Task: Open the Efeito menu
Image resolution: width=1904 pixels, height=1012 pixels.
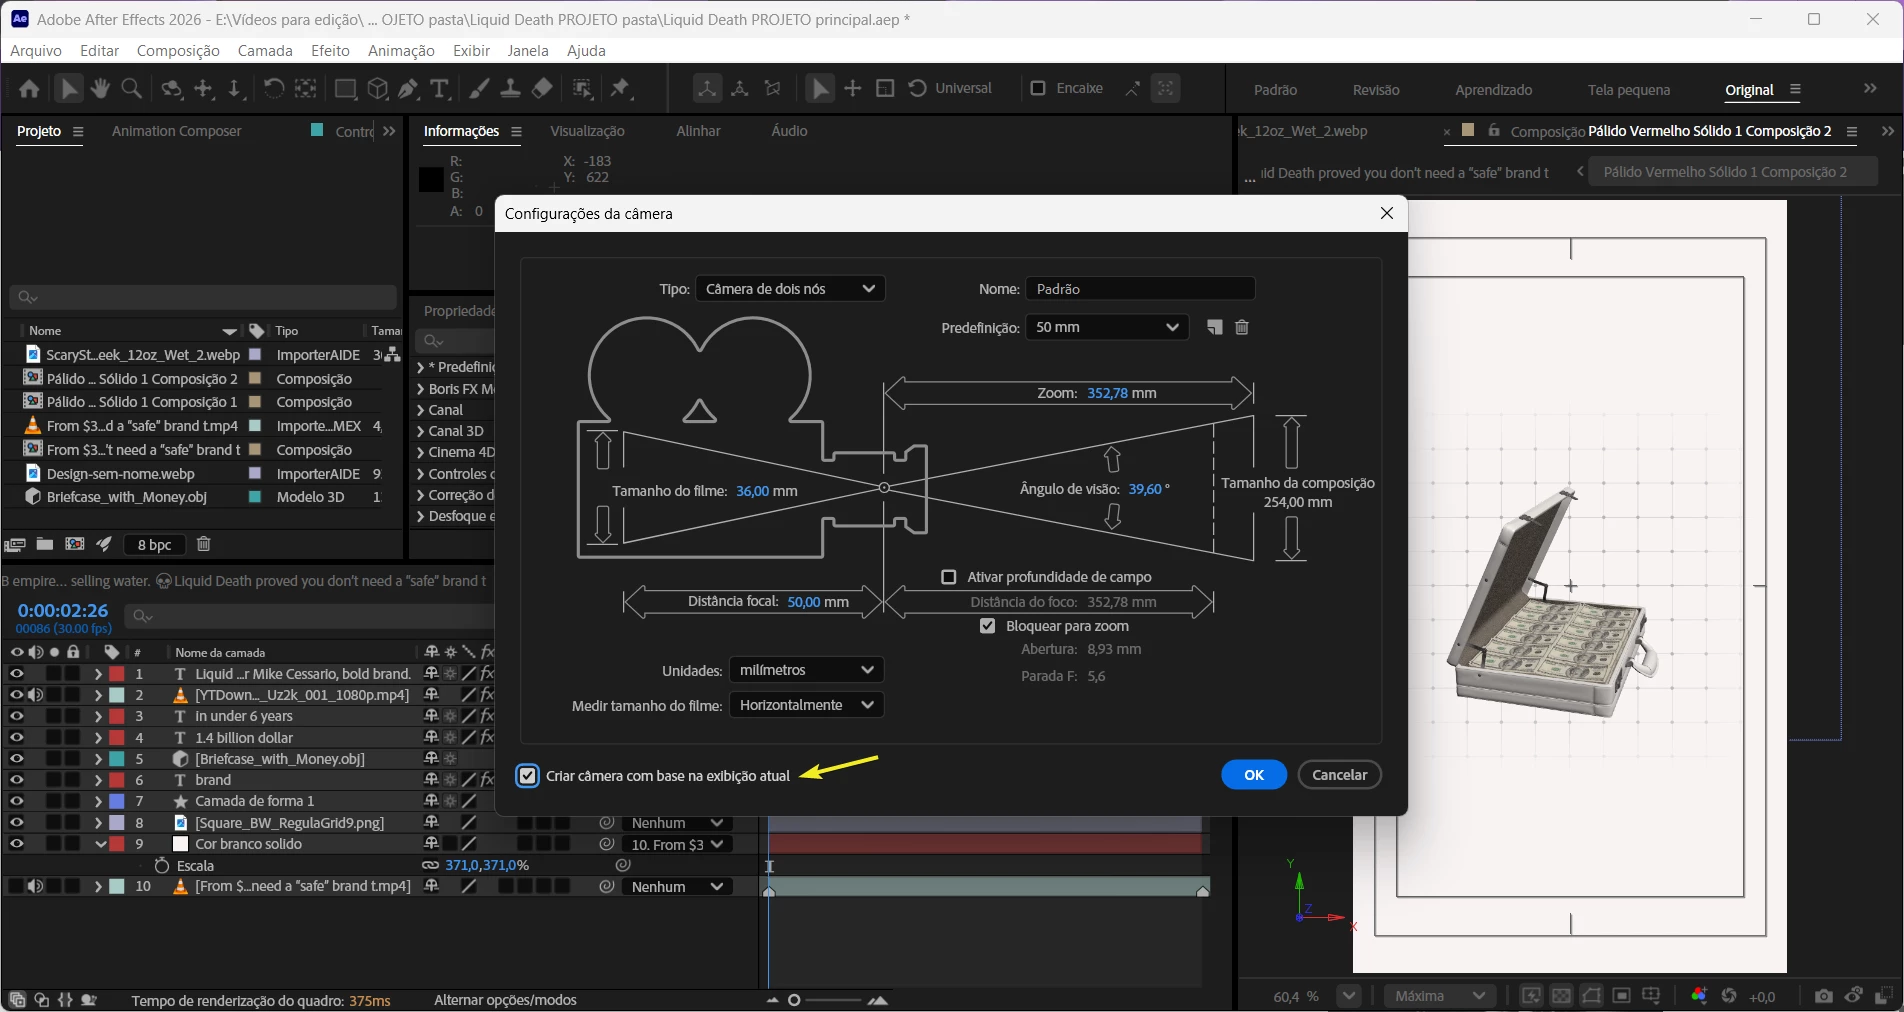Action: tap(330, 51)
